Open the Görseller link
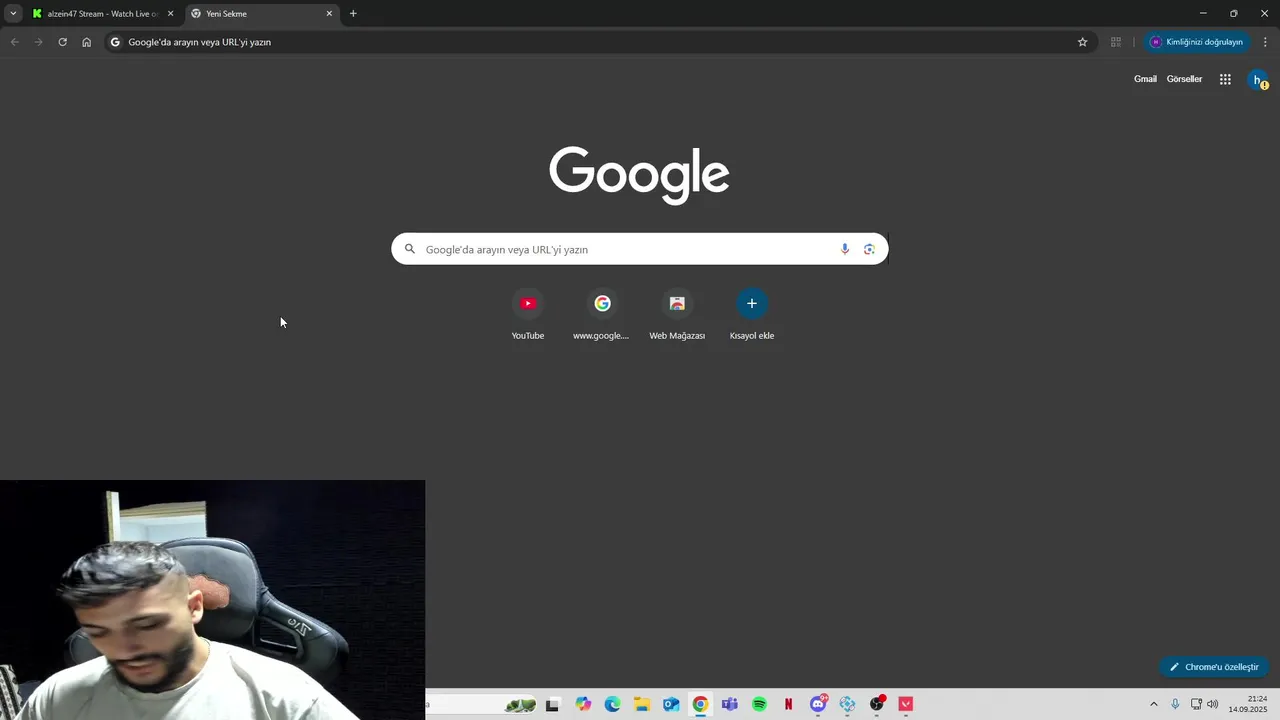1280x720 pixels. (x=1184, y=79)
